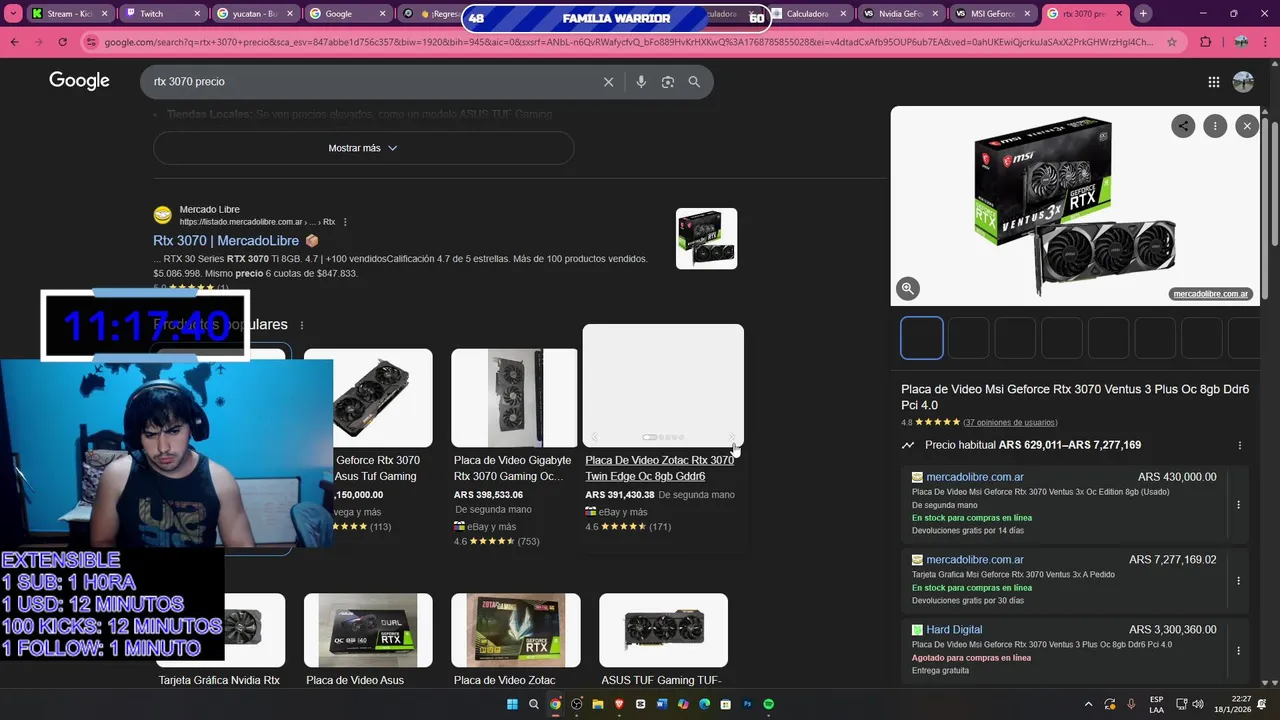Open Placa de Video Gigabyte listing

pyautogui.click(x=512, y=468)
